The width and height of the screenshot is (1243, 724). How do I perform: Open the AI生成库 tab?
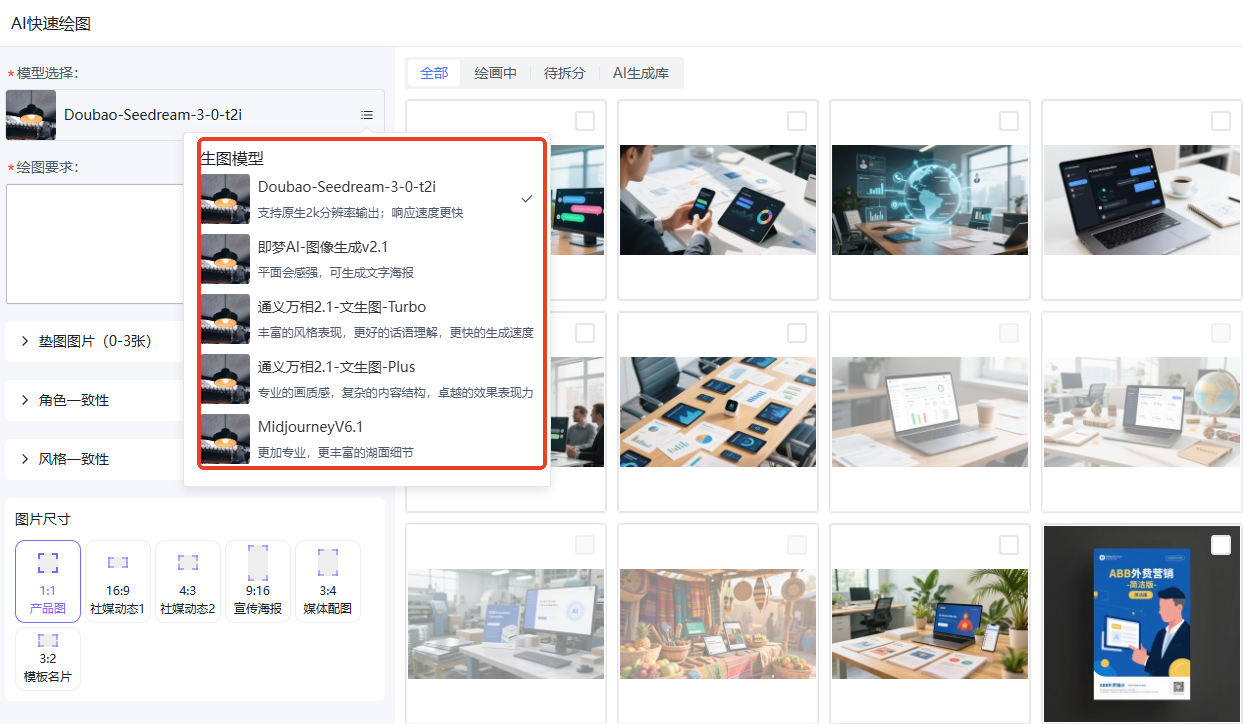(640, 73)
